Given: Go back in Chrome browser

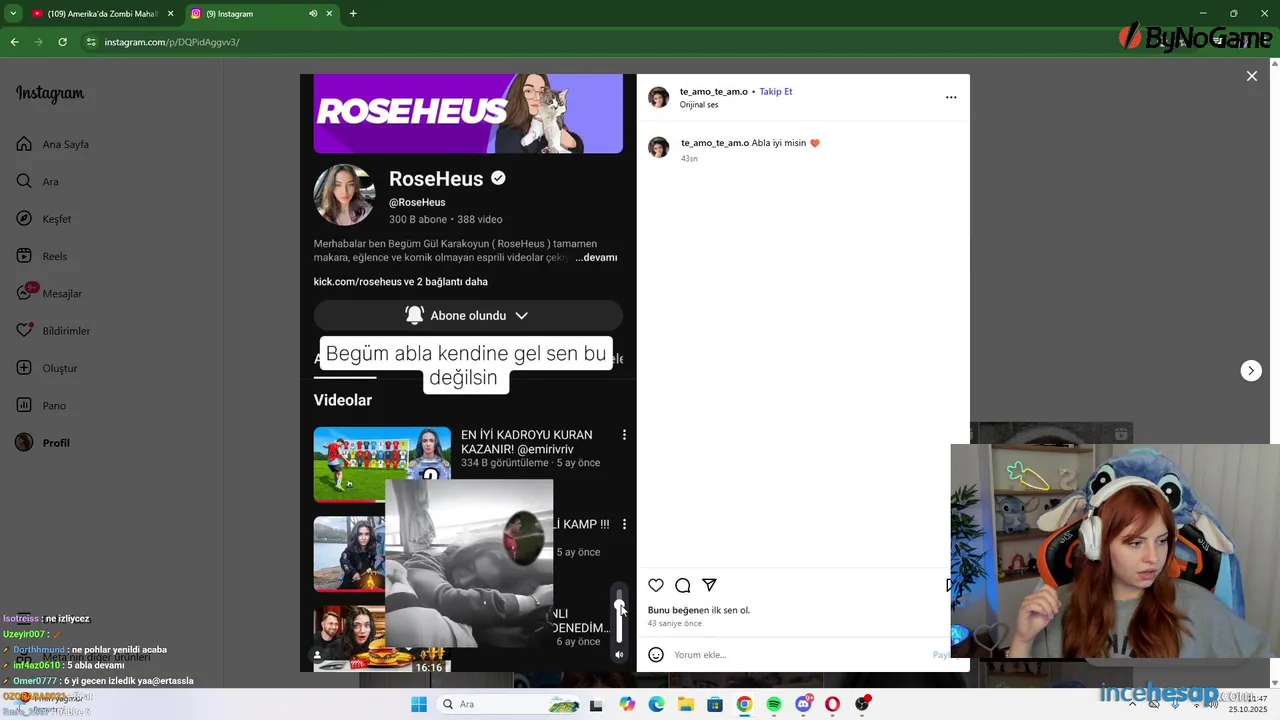Looking at the screenshot, I should point(14,42).
